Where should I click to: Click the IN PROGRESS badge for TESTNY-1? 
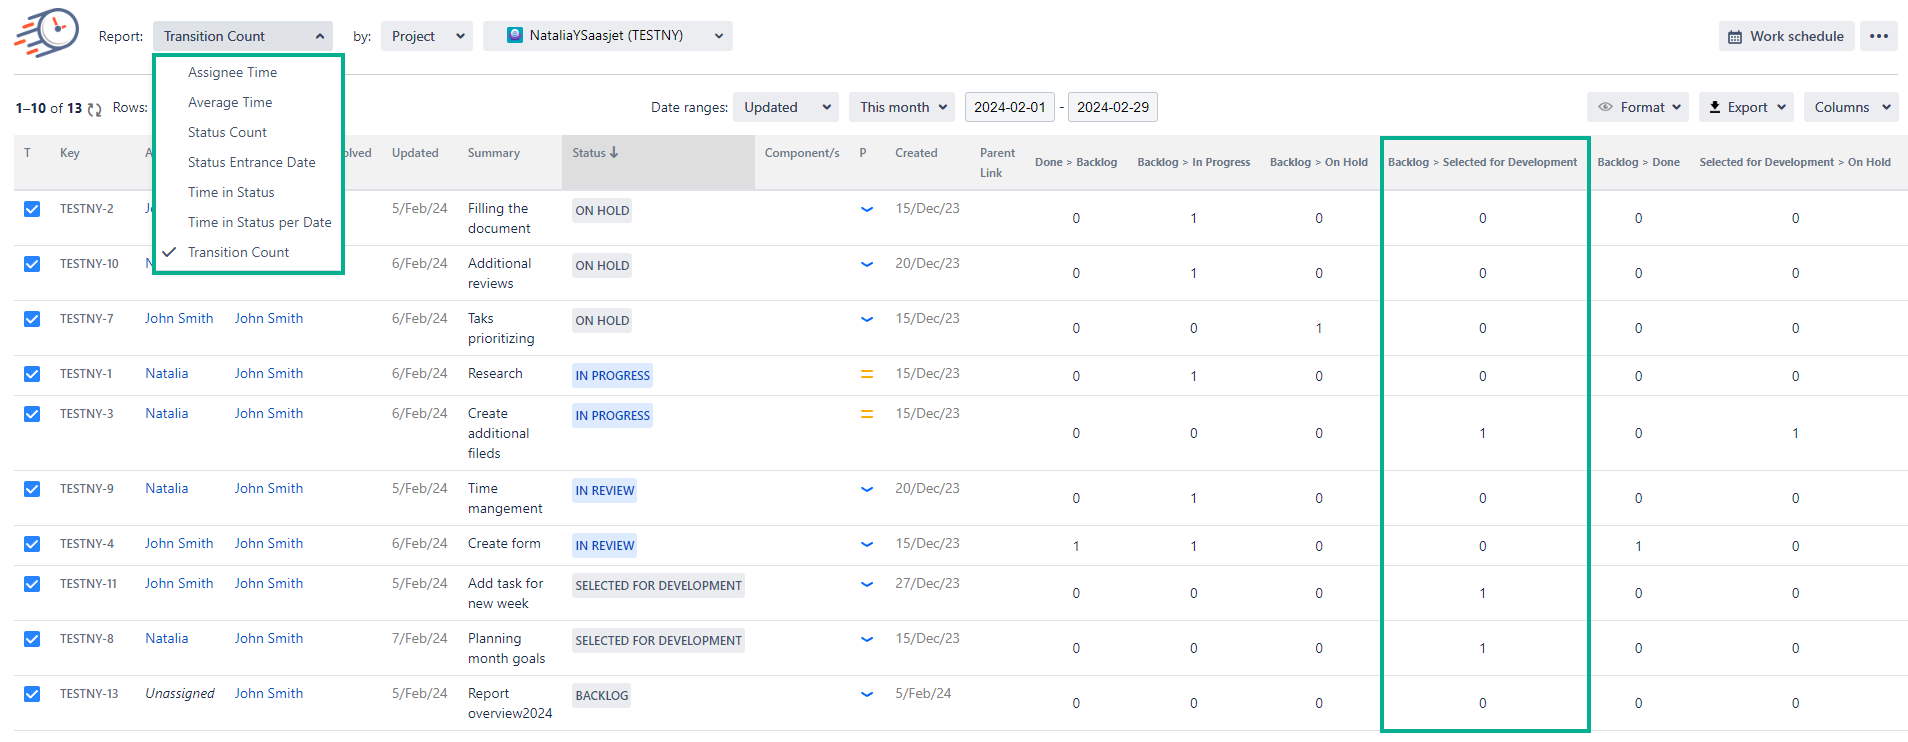tap(612, 375)
